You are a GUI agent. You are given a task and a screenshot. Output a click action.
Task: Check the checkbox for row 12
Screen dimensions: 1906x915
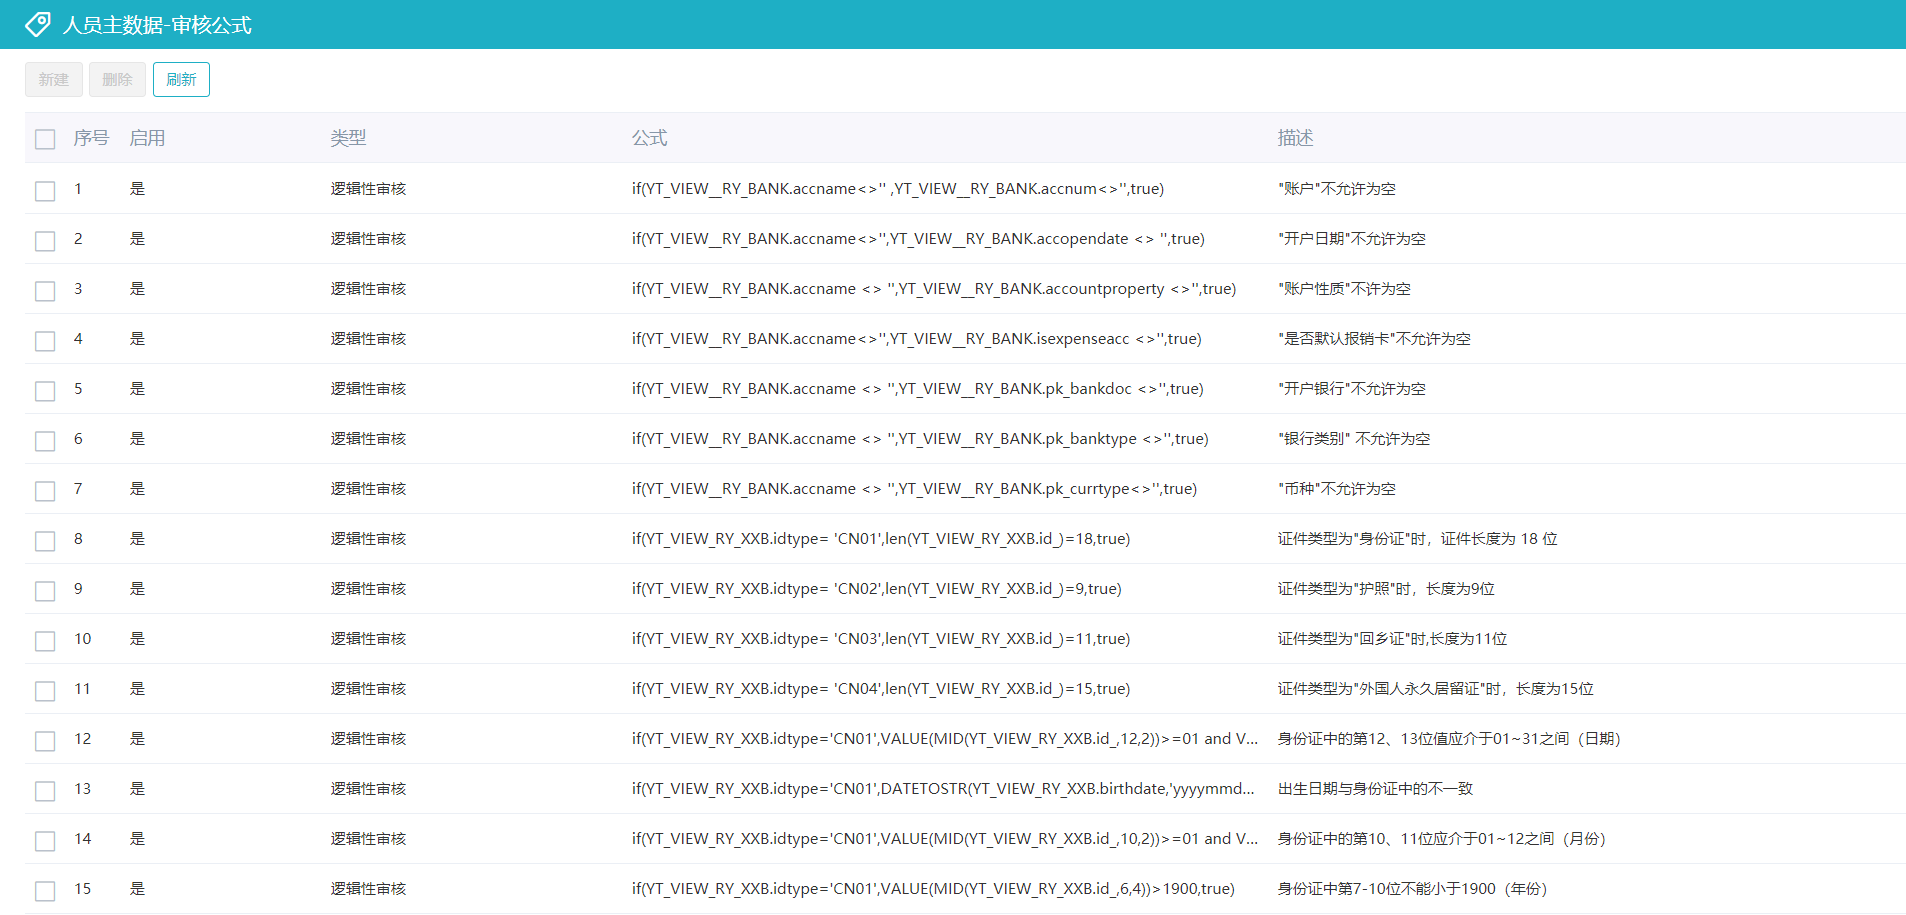tap(45, 740)
